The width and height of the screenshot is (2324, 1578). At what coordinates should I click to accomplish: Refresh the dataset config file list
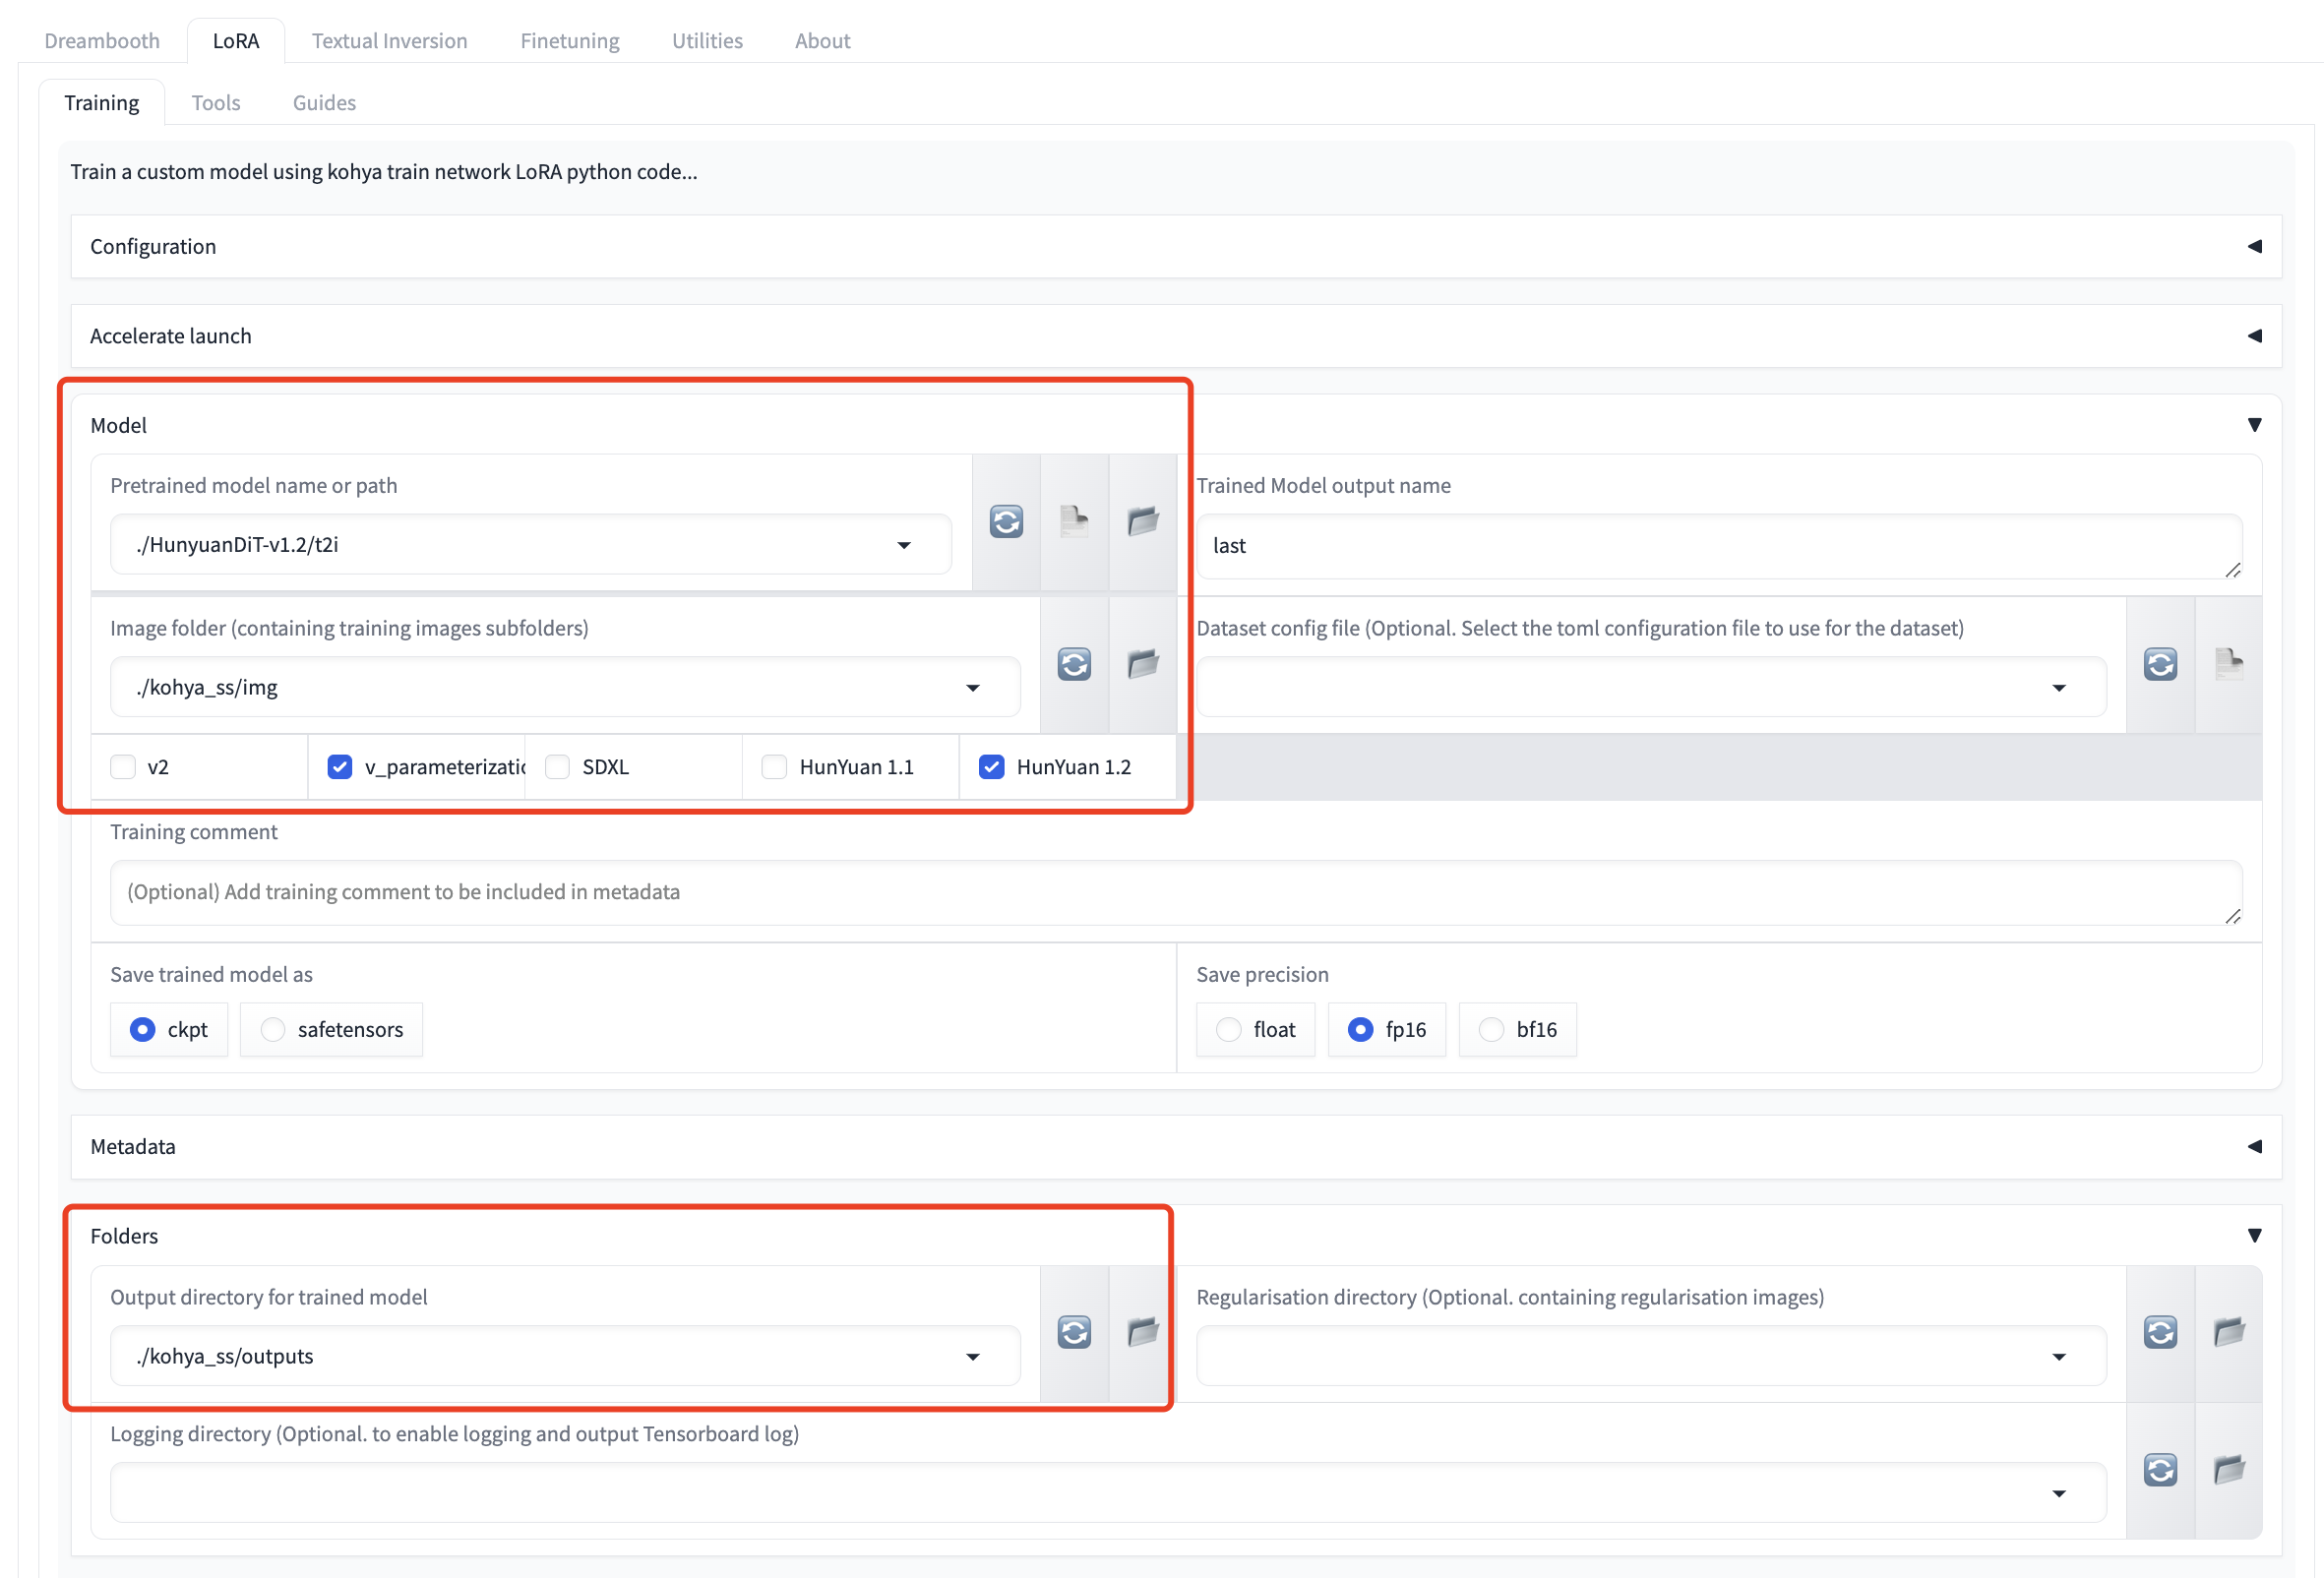coord(2160,664)
